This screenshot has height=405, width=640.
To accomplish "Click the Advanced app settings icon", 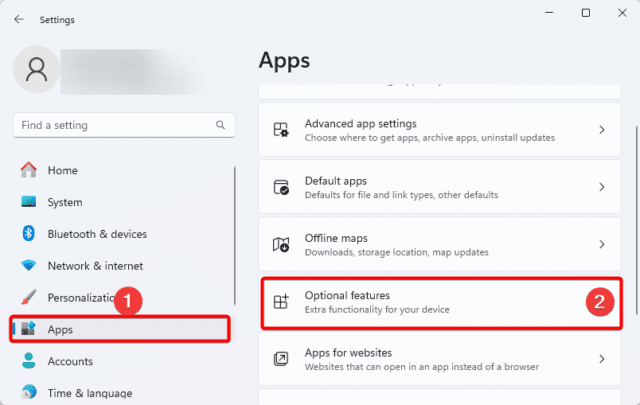I will tap(282, 130).
